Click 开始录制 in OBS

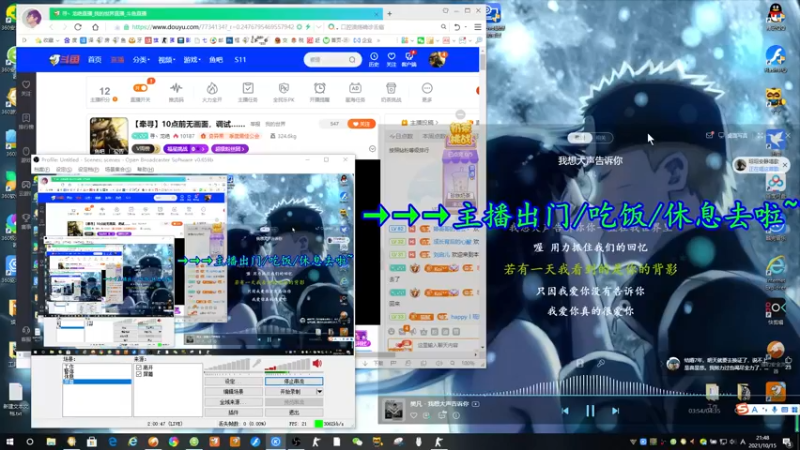[x=290, y=392]
